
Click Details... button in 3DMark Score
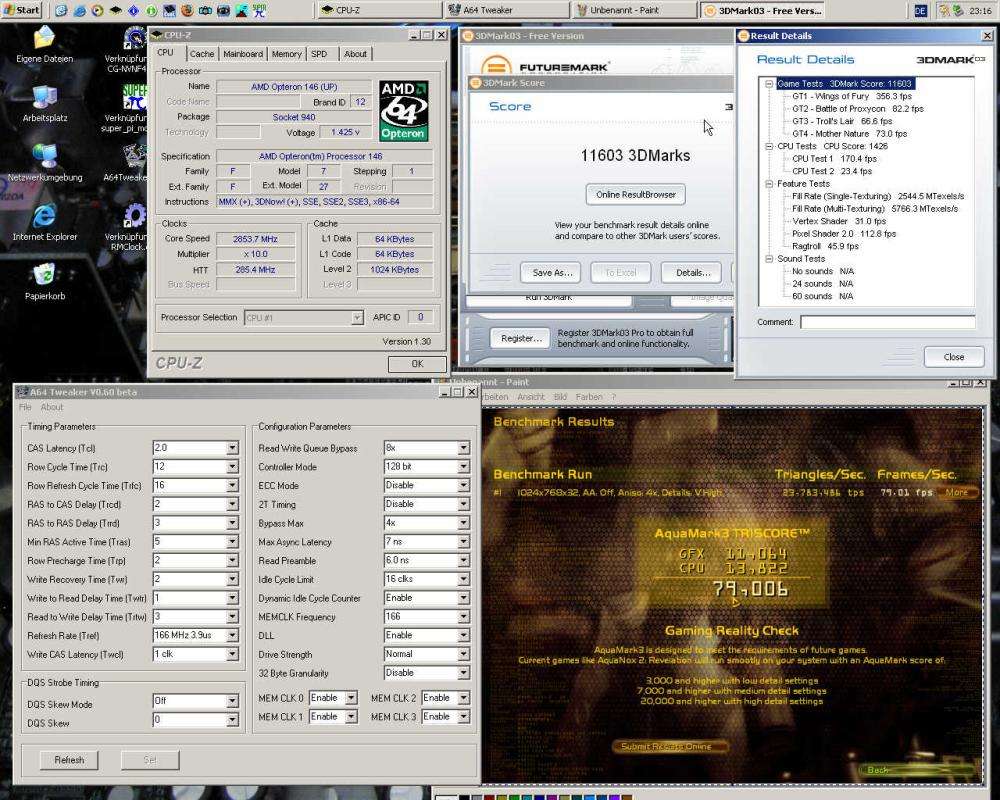click(691, 272)
